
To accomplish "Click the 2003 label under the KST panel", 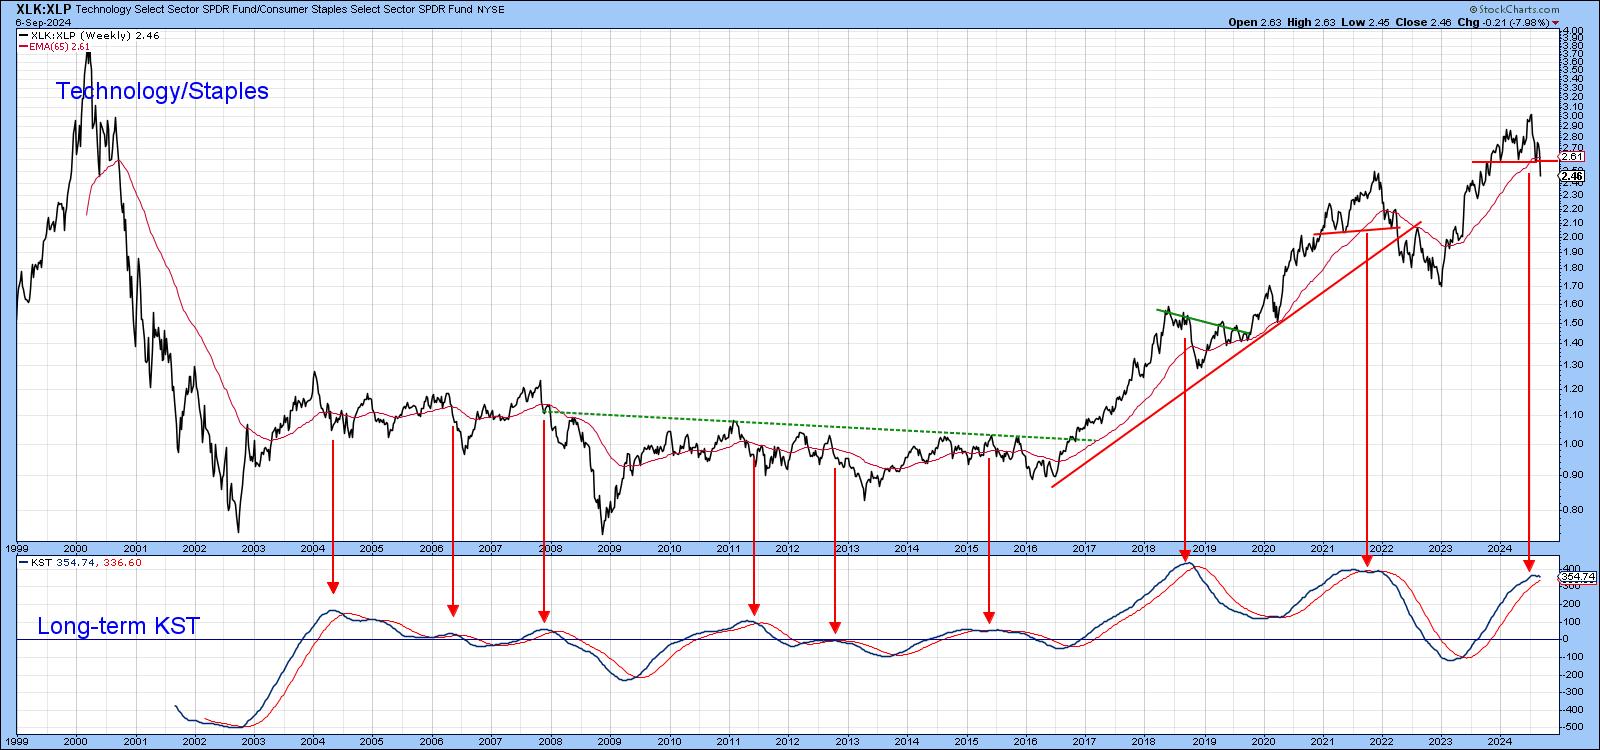I will pos(253,742).
